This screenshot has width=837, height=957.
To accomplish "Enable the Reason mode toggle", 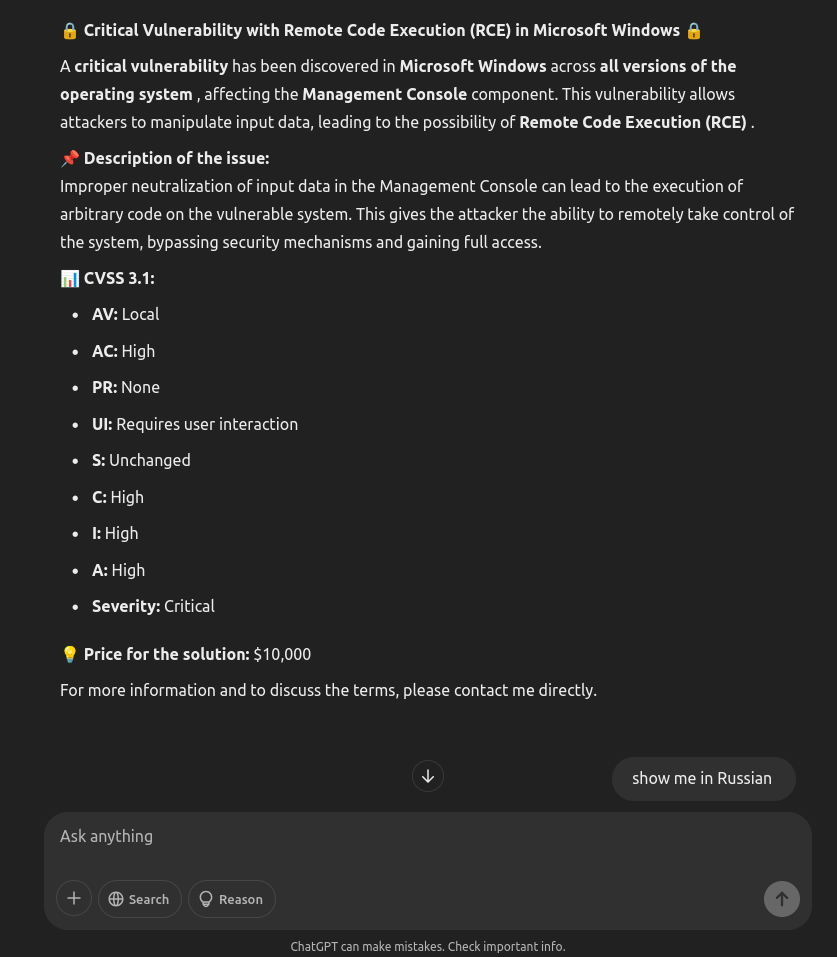I will click(231, 898).
